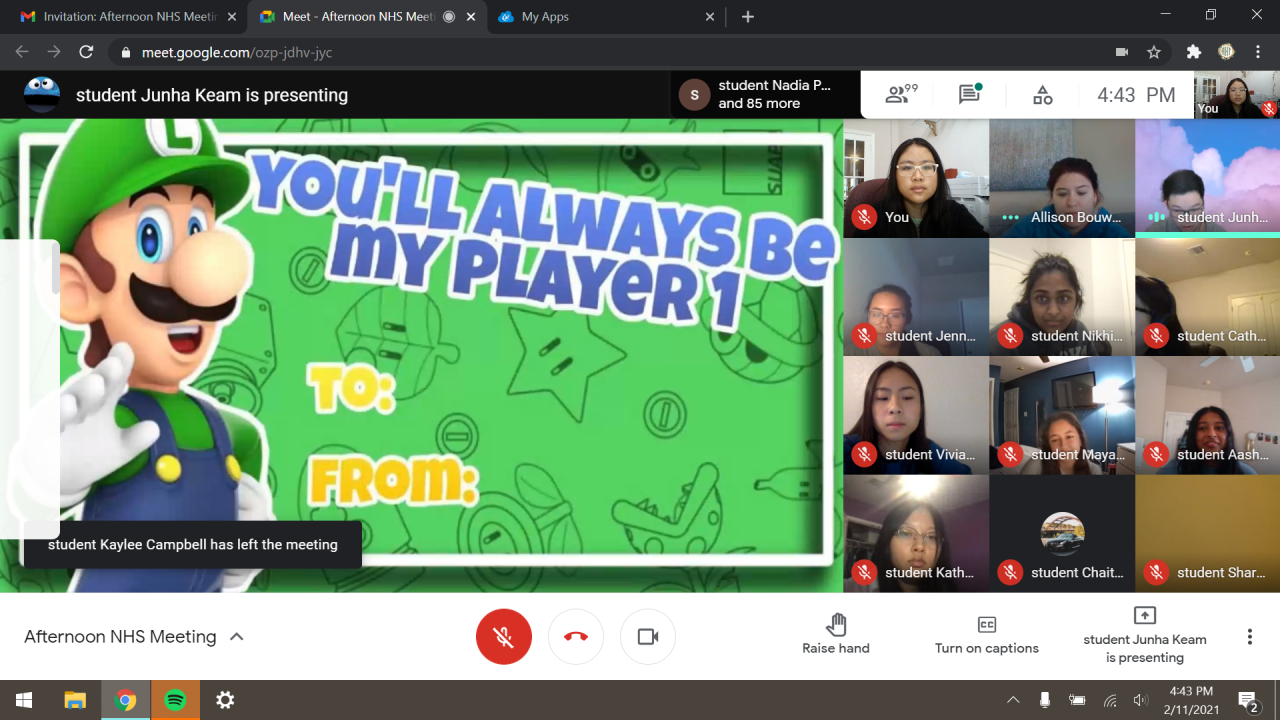
Task: Turn the camera on or off
Action: click(x=648, y=636)
